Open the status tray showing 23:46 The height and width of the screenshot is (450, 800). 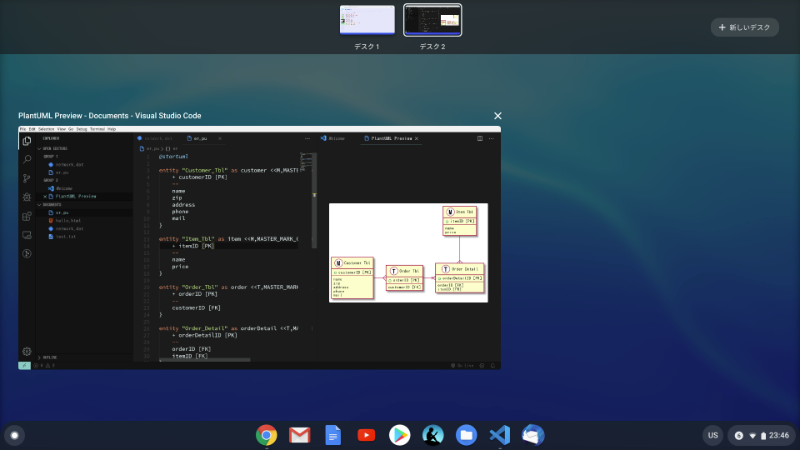coord(762,435)
